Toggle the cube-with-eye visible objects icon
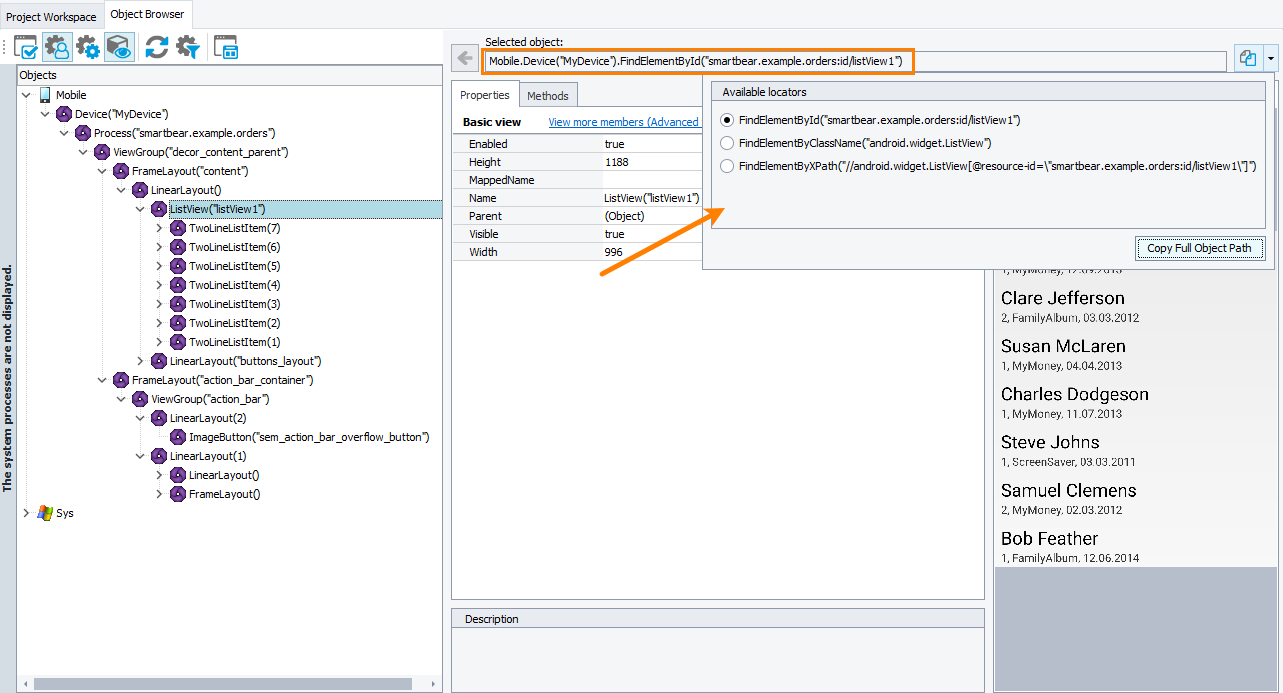The width and height of the screenshot is (1283, 693). pos(119,47)
